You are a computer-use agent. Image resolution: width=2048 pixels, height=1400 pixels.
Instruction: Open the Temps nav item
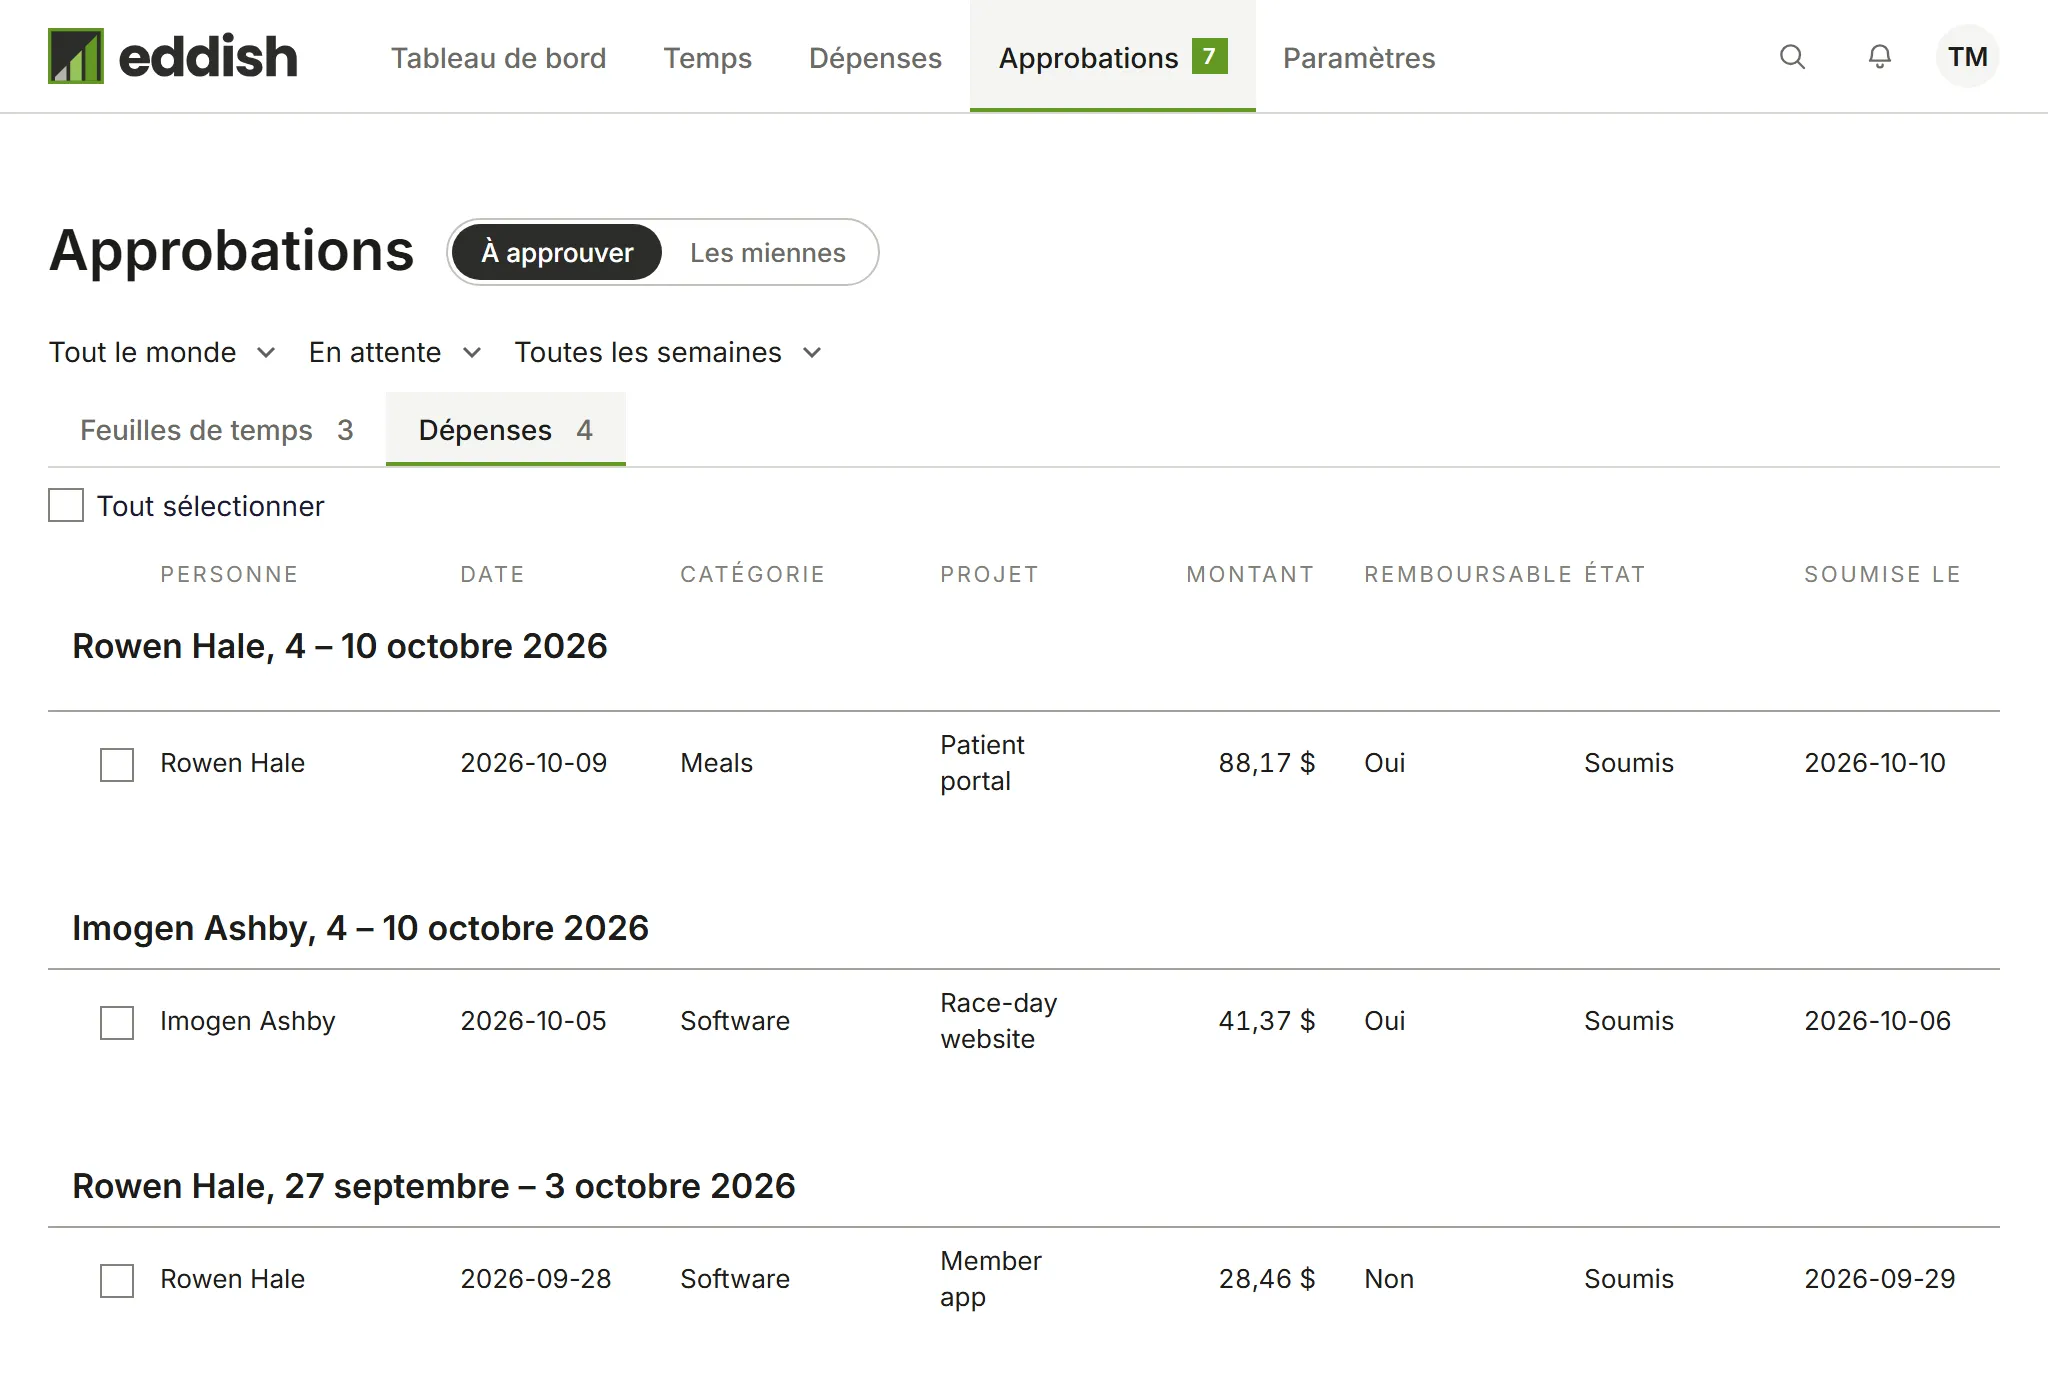point(707,58)
